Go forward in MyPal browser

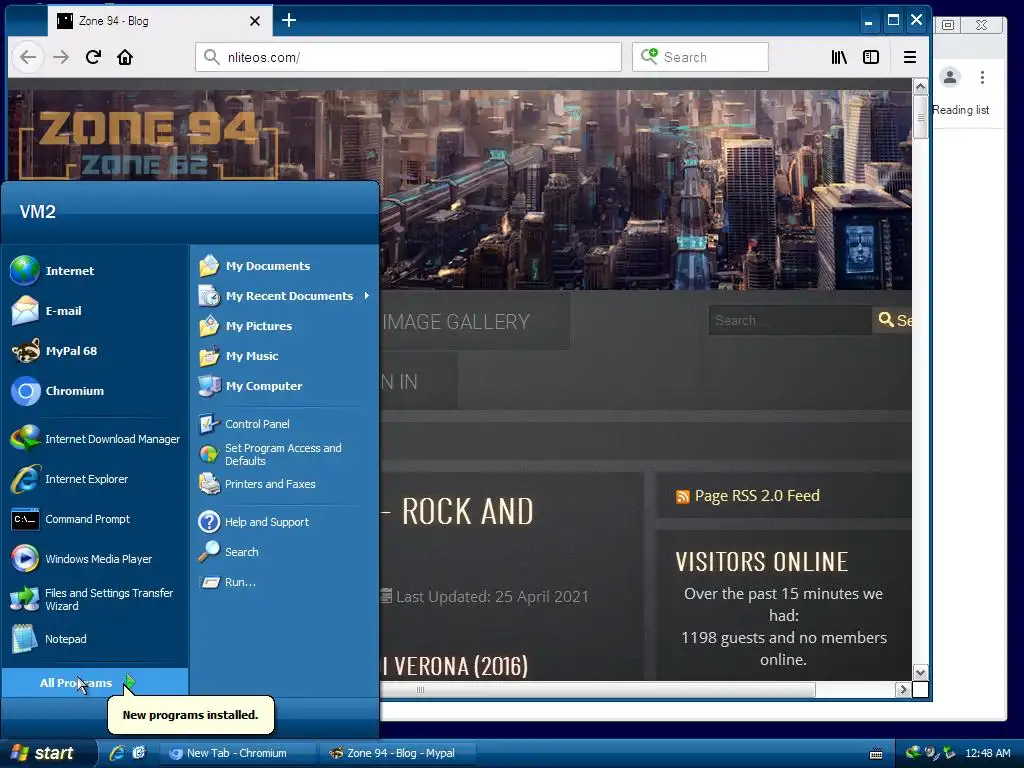coord(61,57)
